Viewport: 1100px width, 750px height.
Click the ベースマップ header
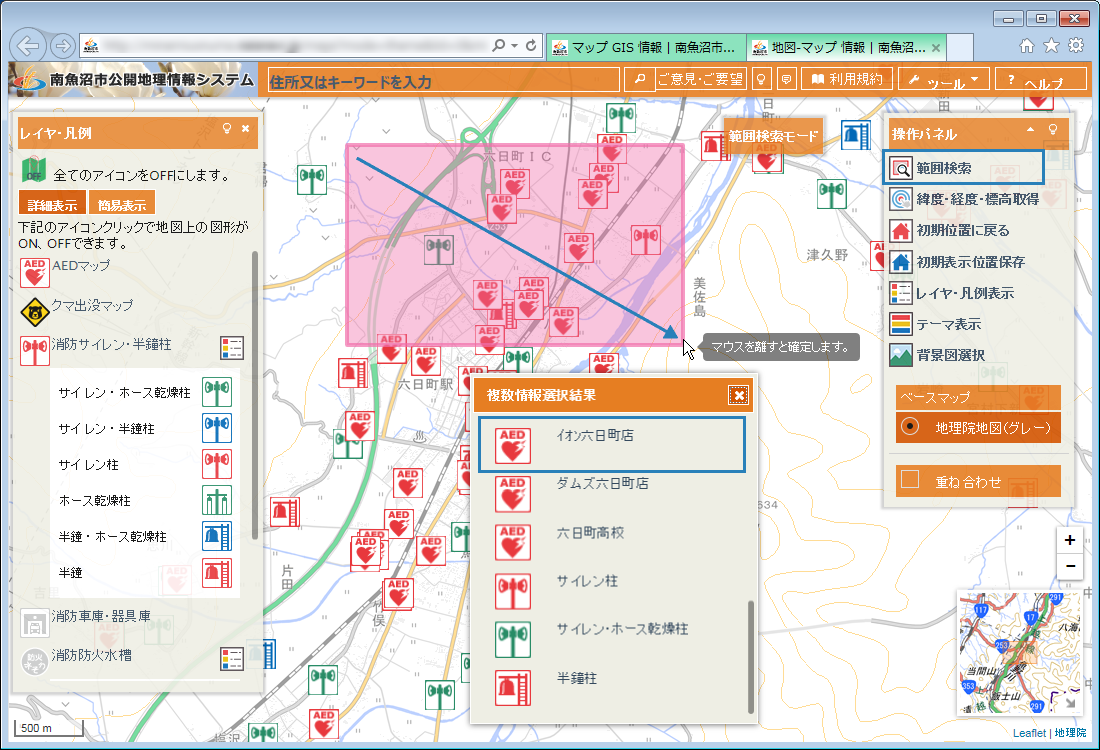[978, 397]
